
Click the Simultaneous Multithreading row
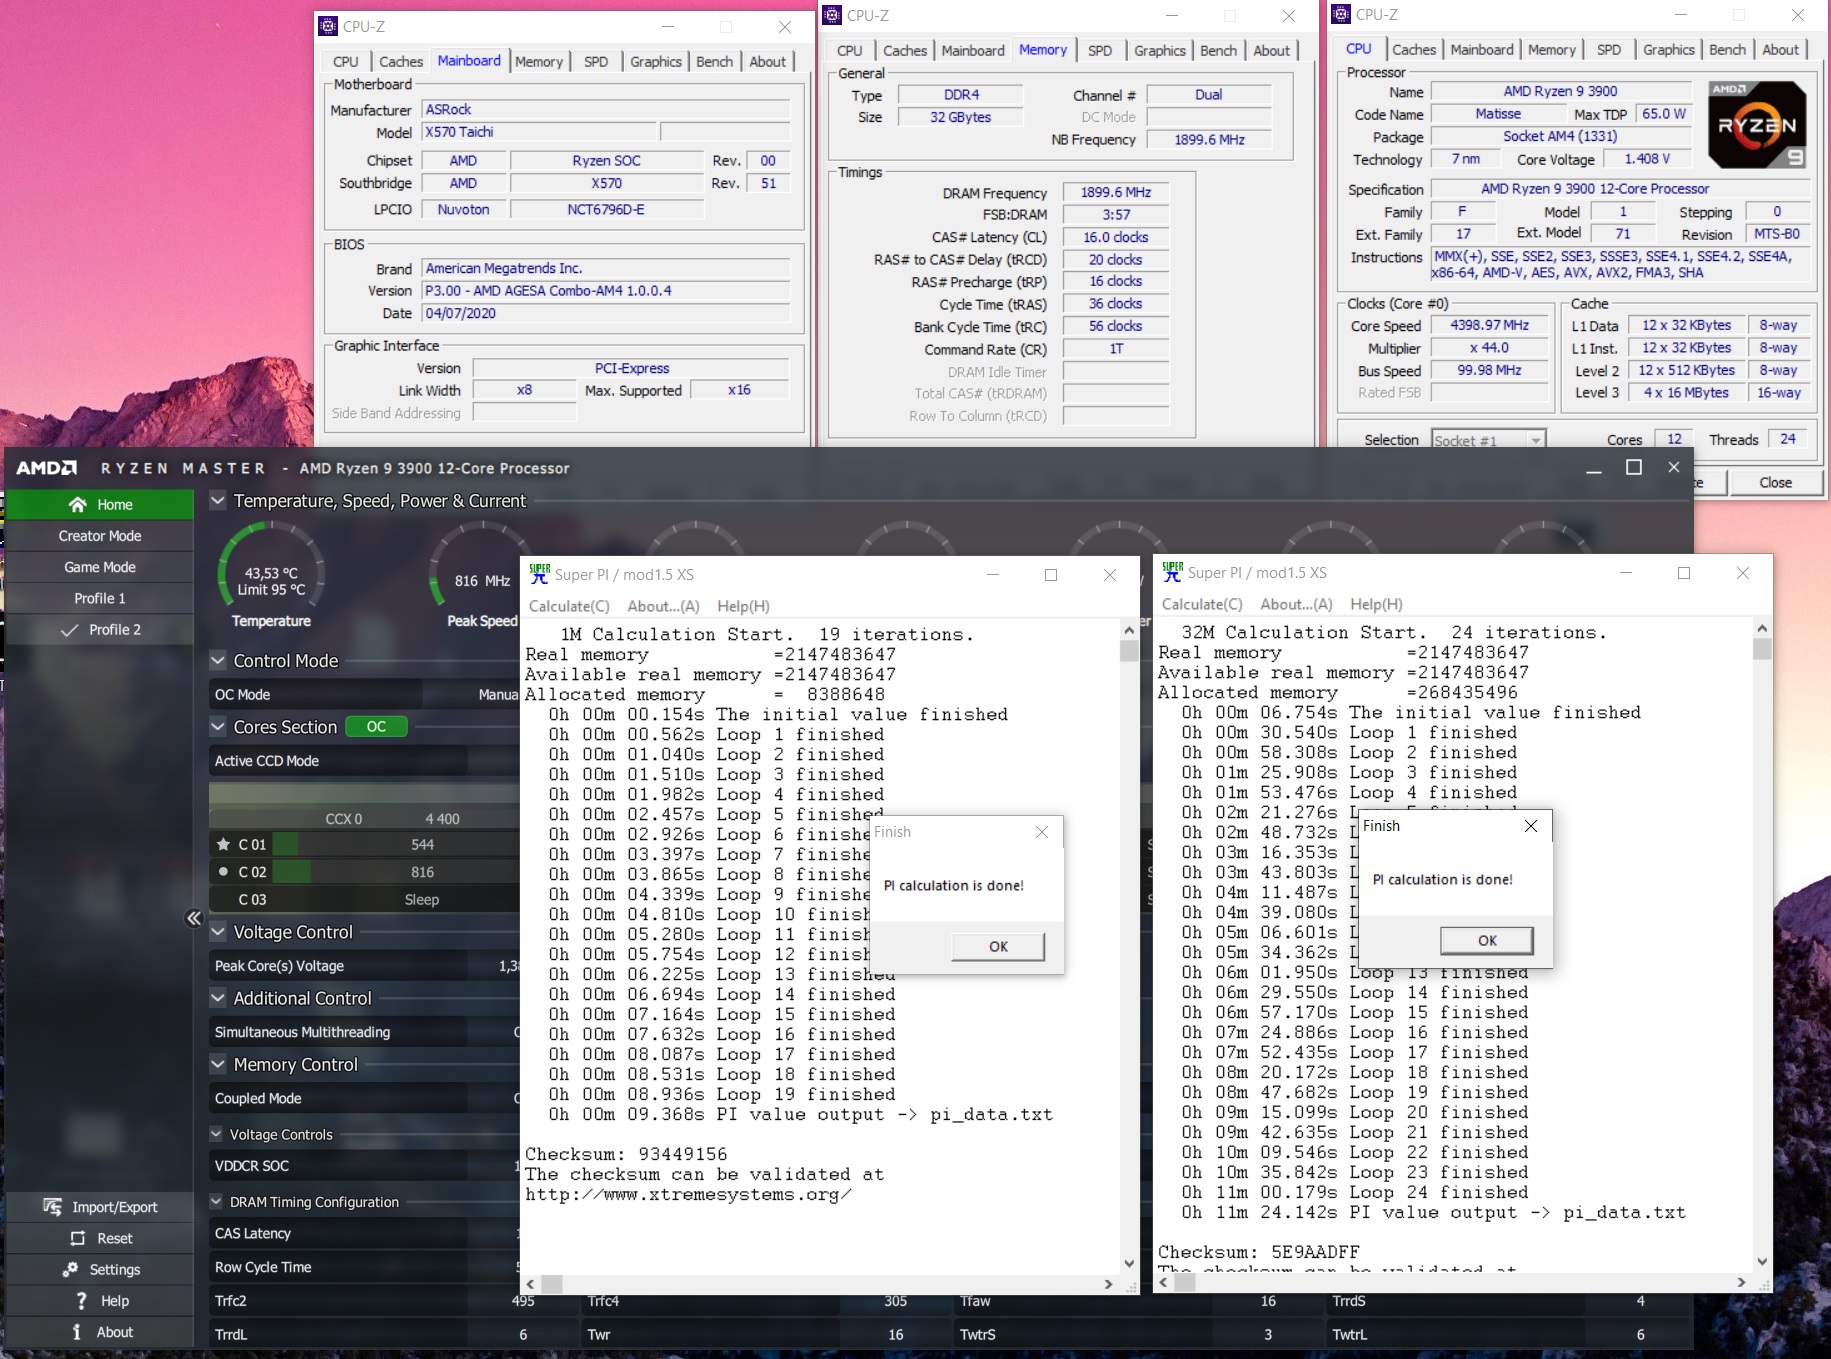pos(365,1032)
